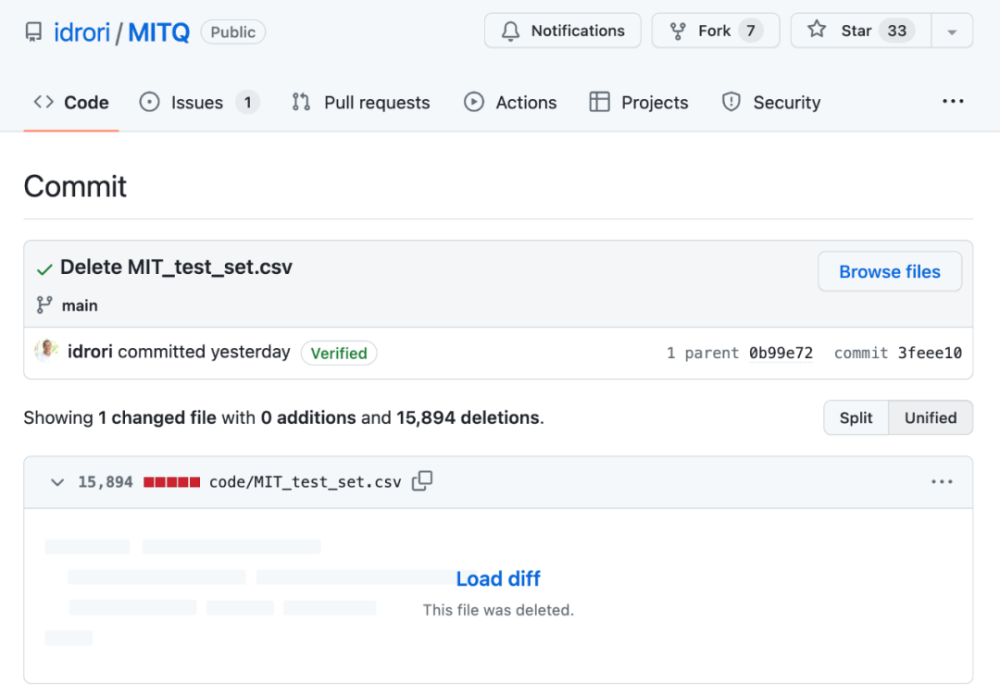This screenshot has width=1000, height=697.
Task: Open the file options ellipsis menu
Action: click(941, 482)
